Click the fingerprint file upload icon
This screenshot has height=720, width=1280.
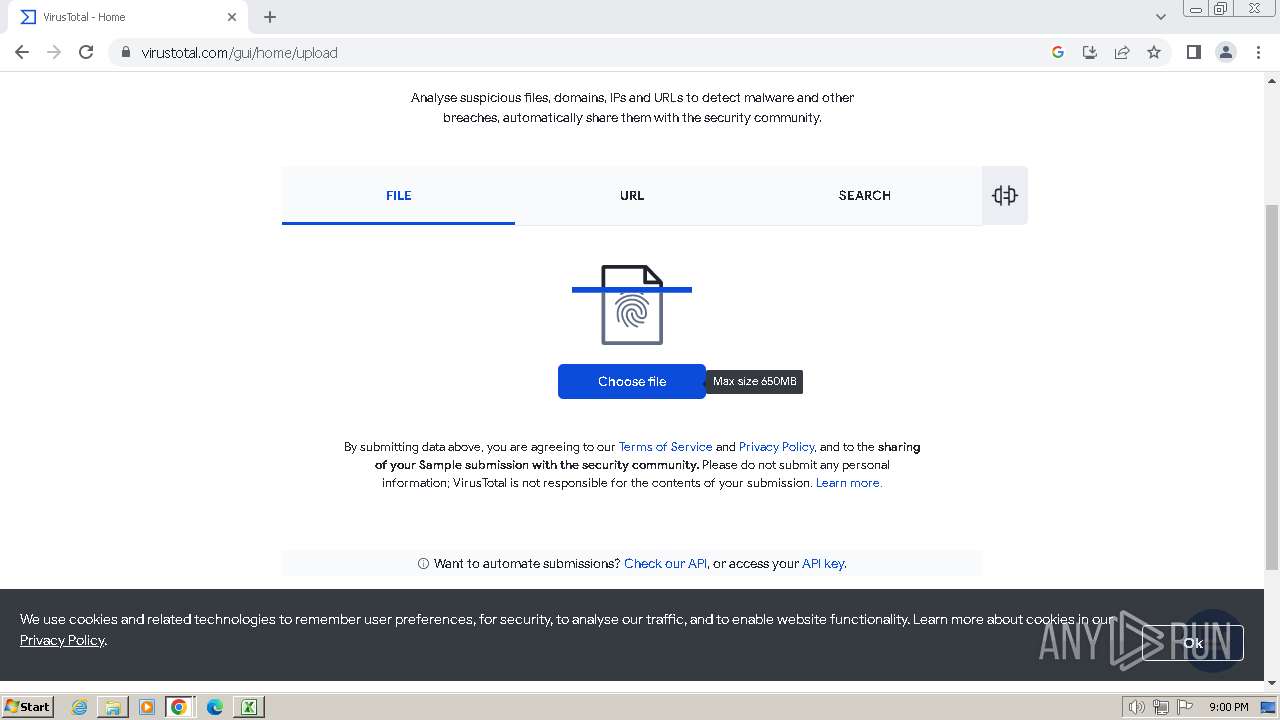pos(632,305)
